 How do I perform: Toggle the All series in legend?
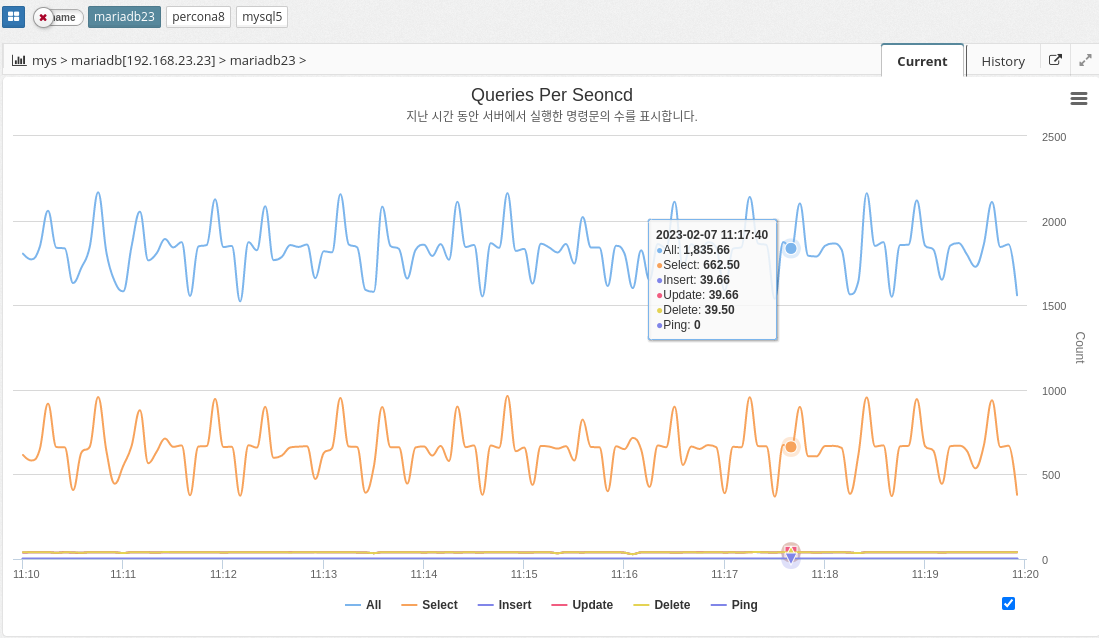(x=364, y=605)
